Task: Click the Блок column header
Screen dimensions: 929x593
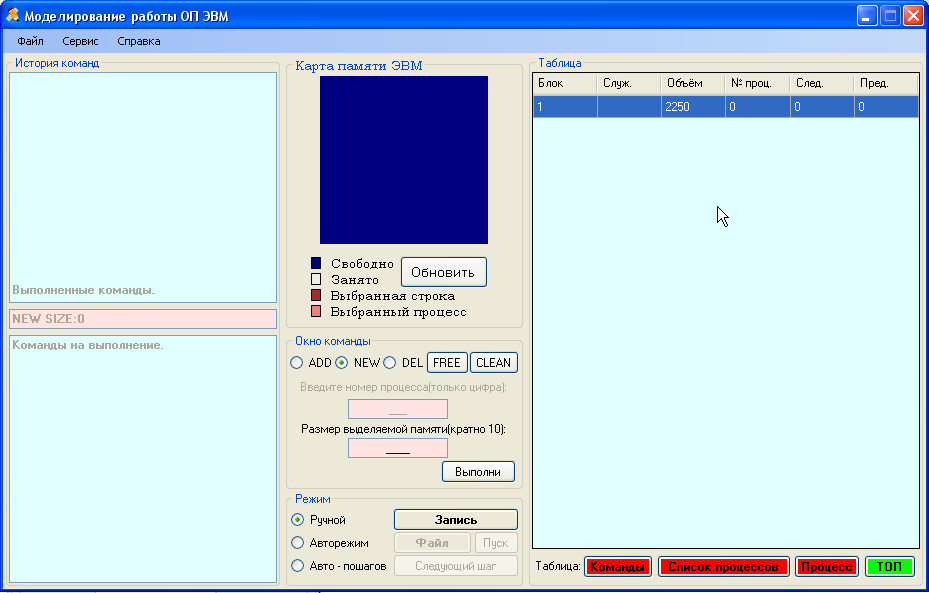Action: [x=565, y=84]
